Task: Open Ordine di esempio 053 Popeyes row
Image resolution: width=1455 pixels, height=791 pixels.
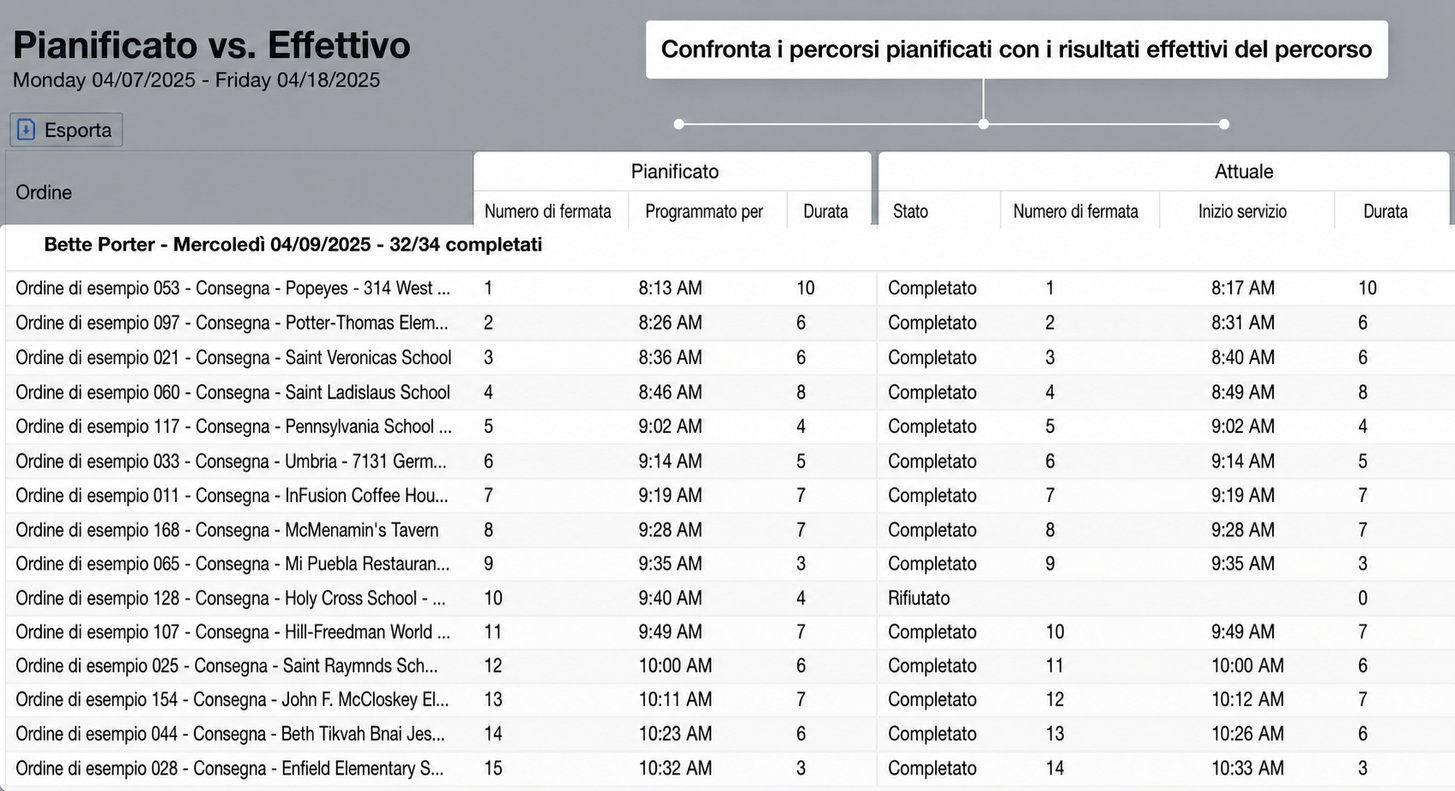Action: (234, 288)
